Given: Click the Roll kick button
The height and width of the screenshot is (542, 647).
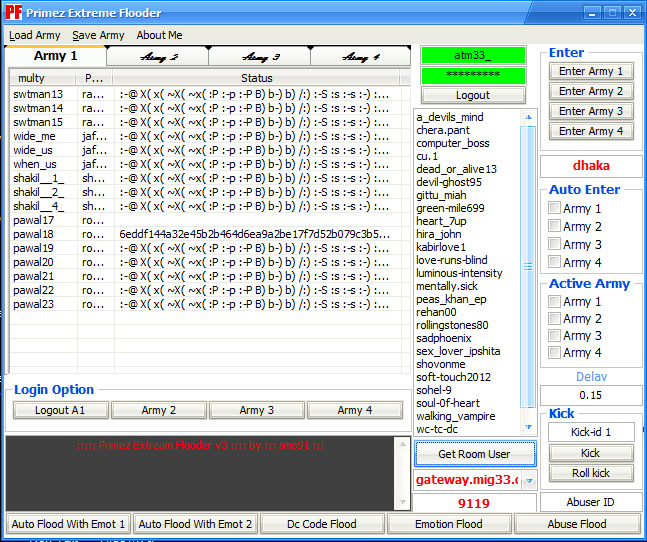Looking at the screenshot, I should click(591, 473).
